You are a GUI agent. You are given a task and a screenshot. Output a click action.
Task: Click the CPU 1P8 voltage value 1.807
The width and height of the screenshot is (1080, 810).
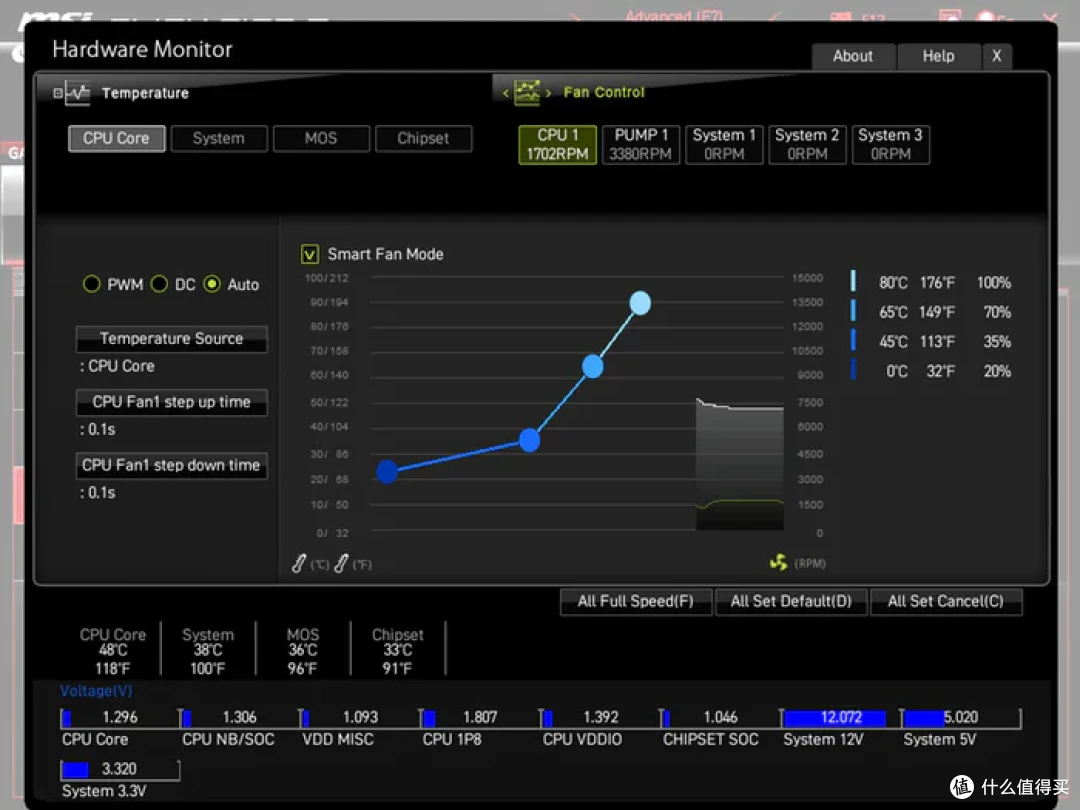[480, 718]
